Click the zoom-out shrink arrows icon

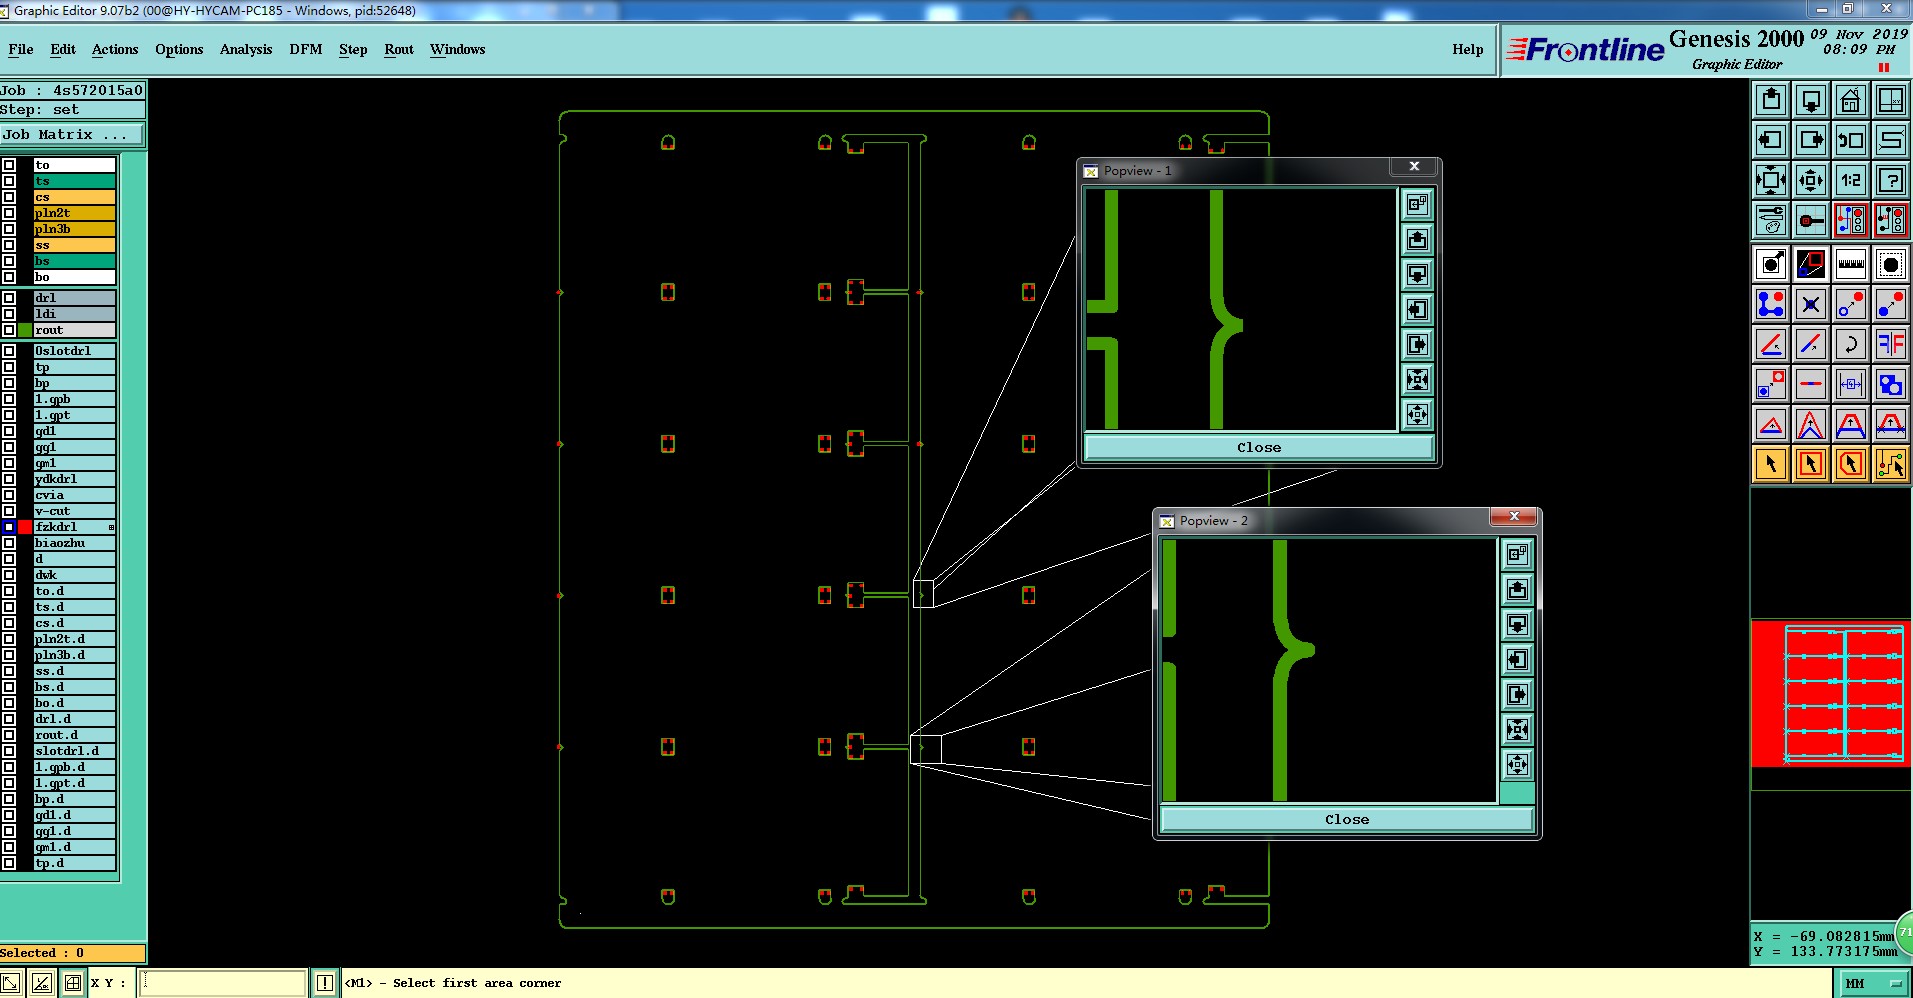pyautogui.click(x=1811, y=180)
